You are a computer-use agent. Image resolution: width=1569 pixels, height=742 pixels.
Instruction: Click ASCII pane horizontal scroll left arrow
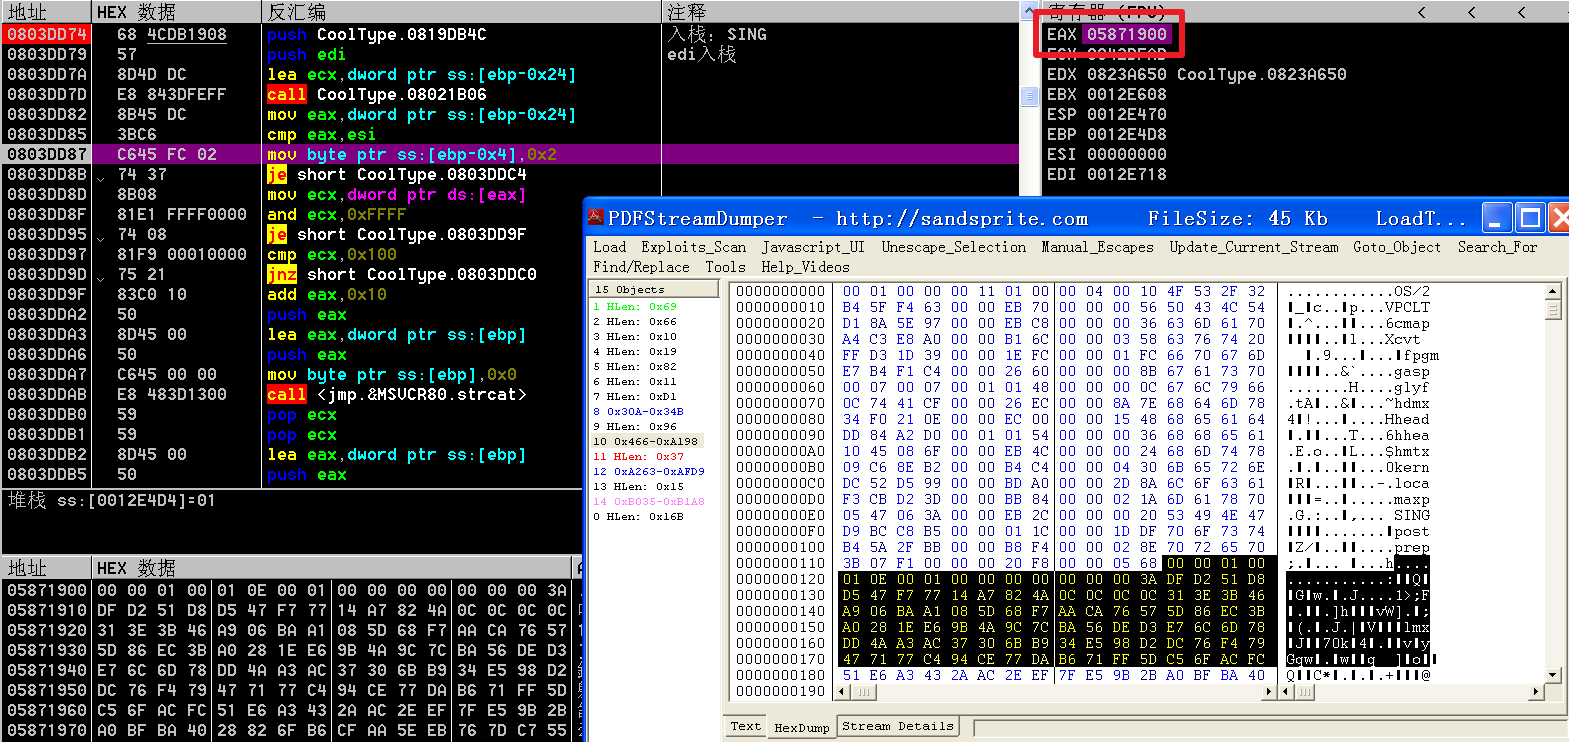click(x=1289, y=692)
